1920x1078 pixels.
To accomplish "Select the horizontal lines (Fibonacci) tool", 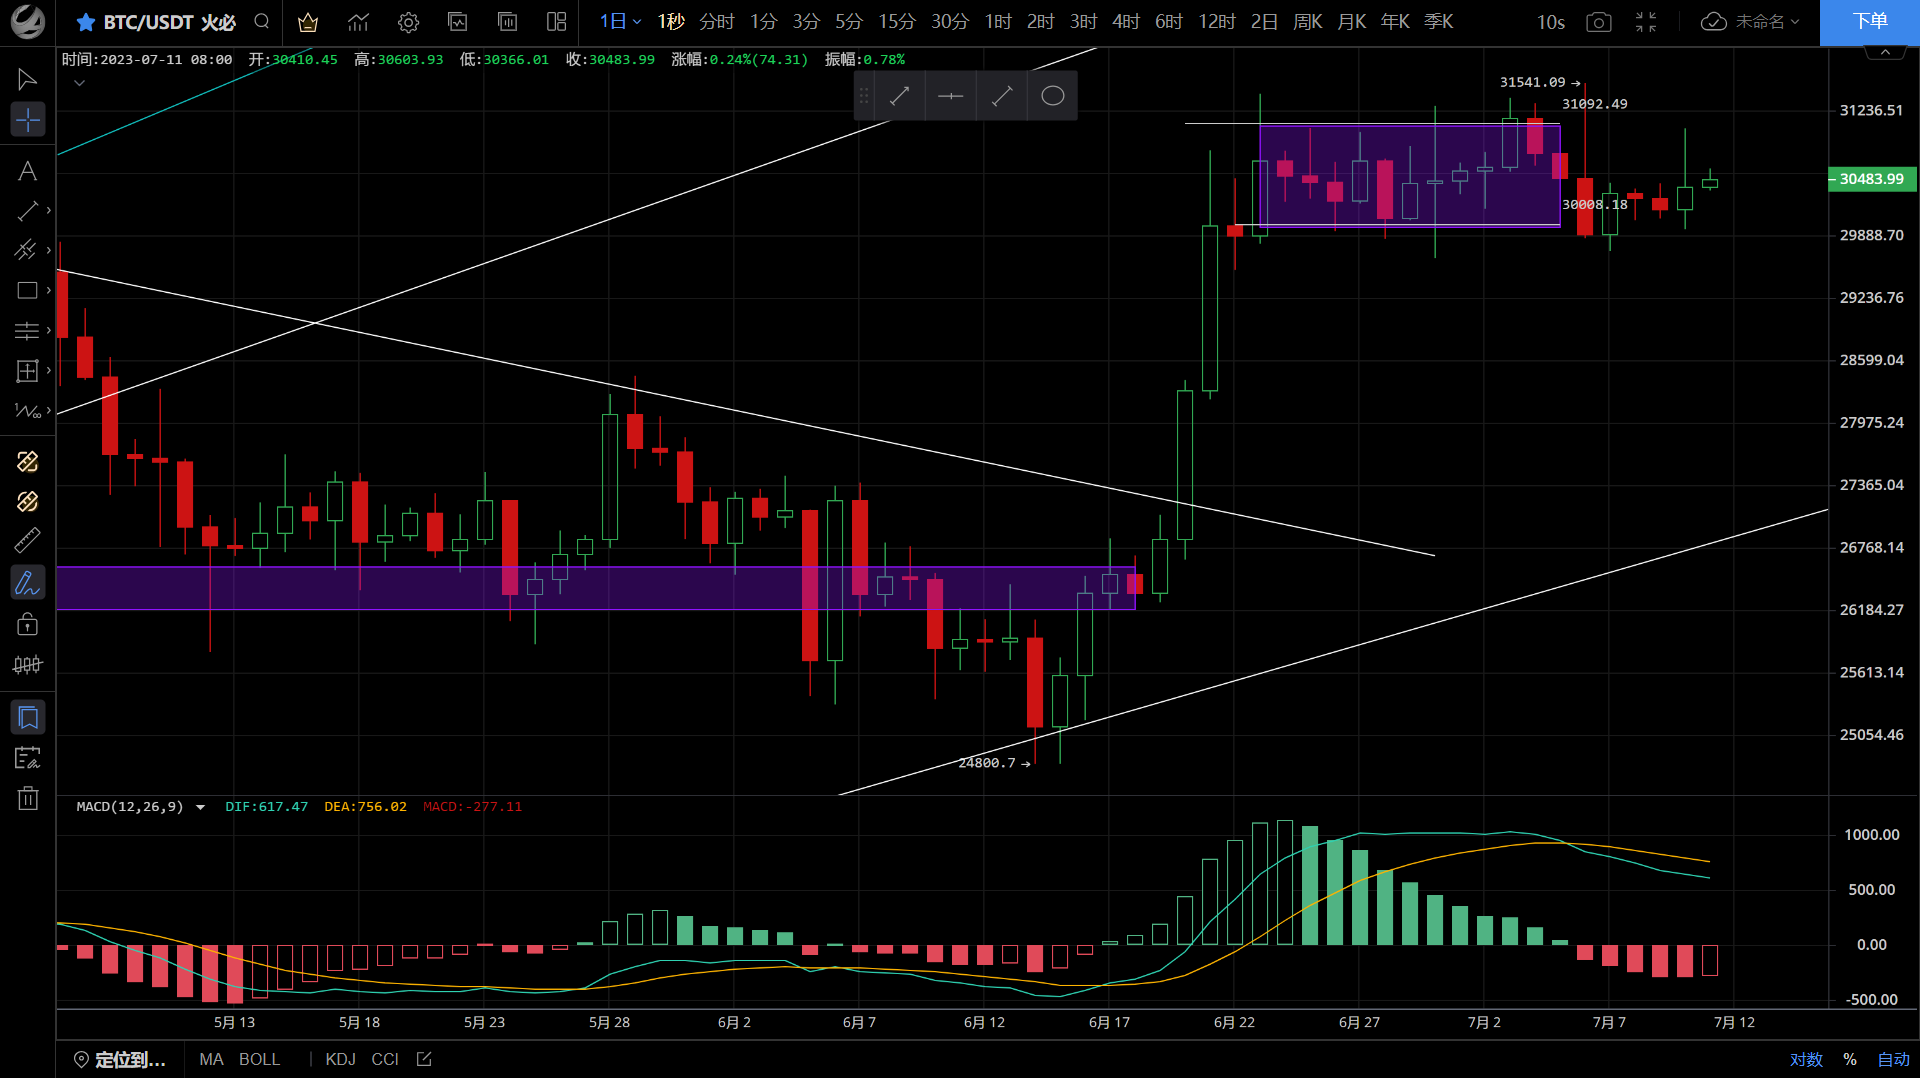I will pyautogui.click(x=27, y=331).
